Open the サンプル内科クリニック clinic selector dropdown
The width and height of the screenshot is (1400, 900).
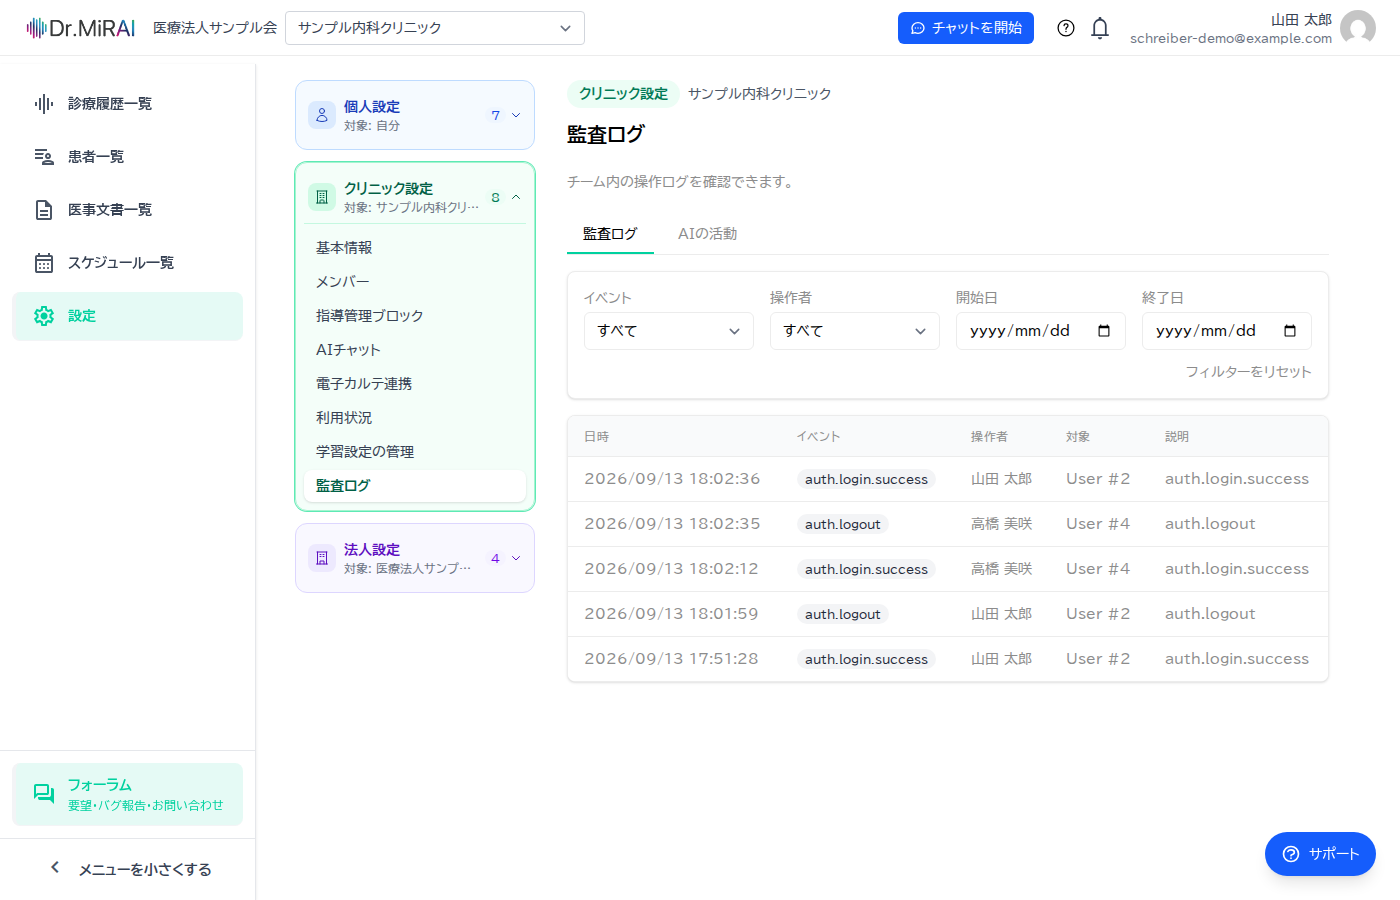[435, 28]
